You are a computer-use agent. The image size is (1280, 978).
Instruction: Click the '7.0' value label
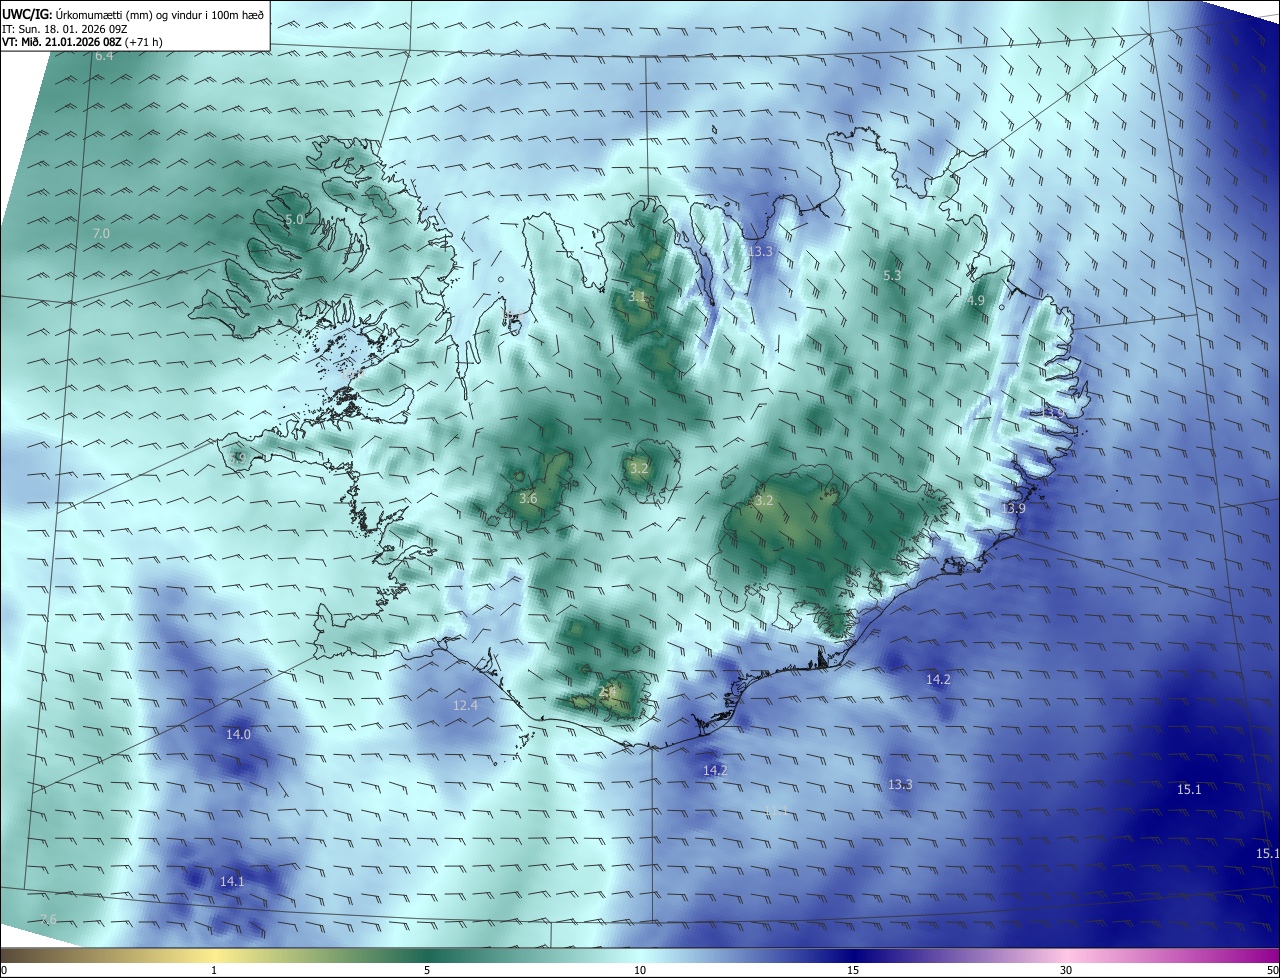point(101,233)
